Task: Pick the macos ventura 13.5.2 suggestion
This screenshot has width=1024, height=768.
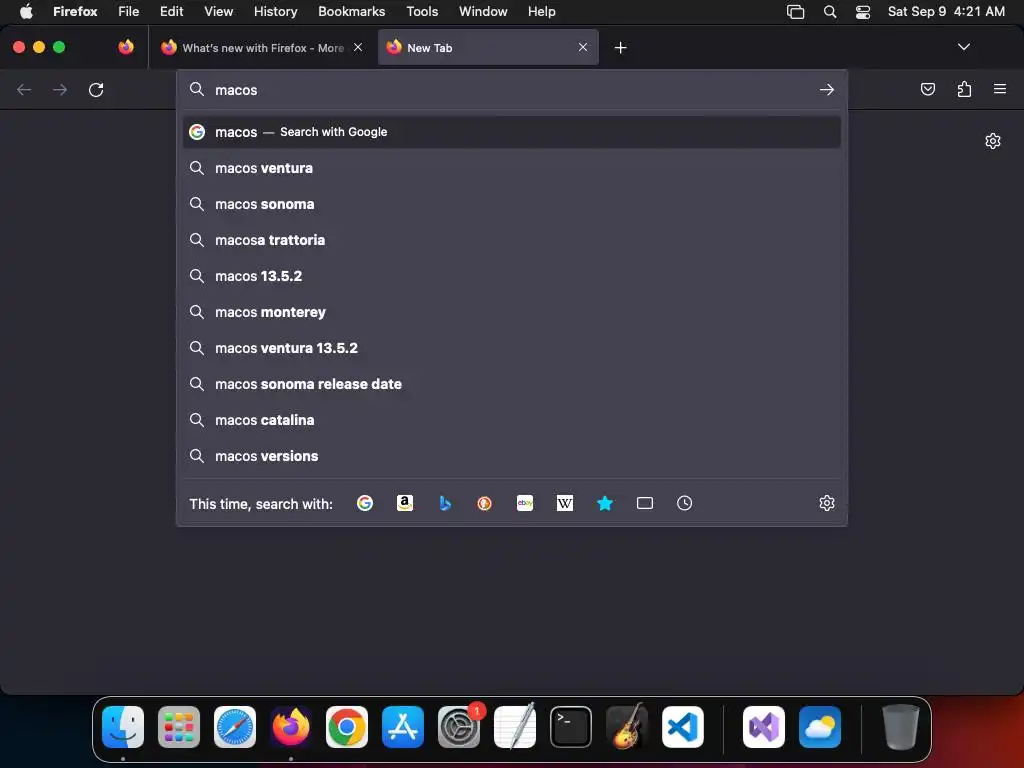Action: tap(511, 347)
